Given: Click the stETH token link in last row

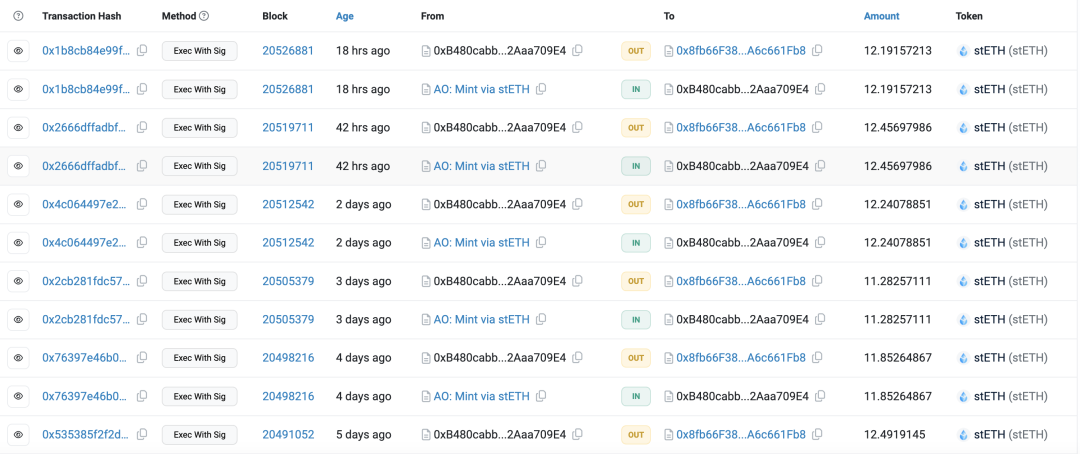Looking at the screenshot, I should click(x=1010, y=435).
